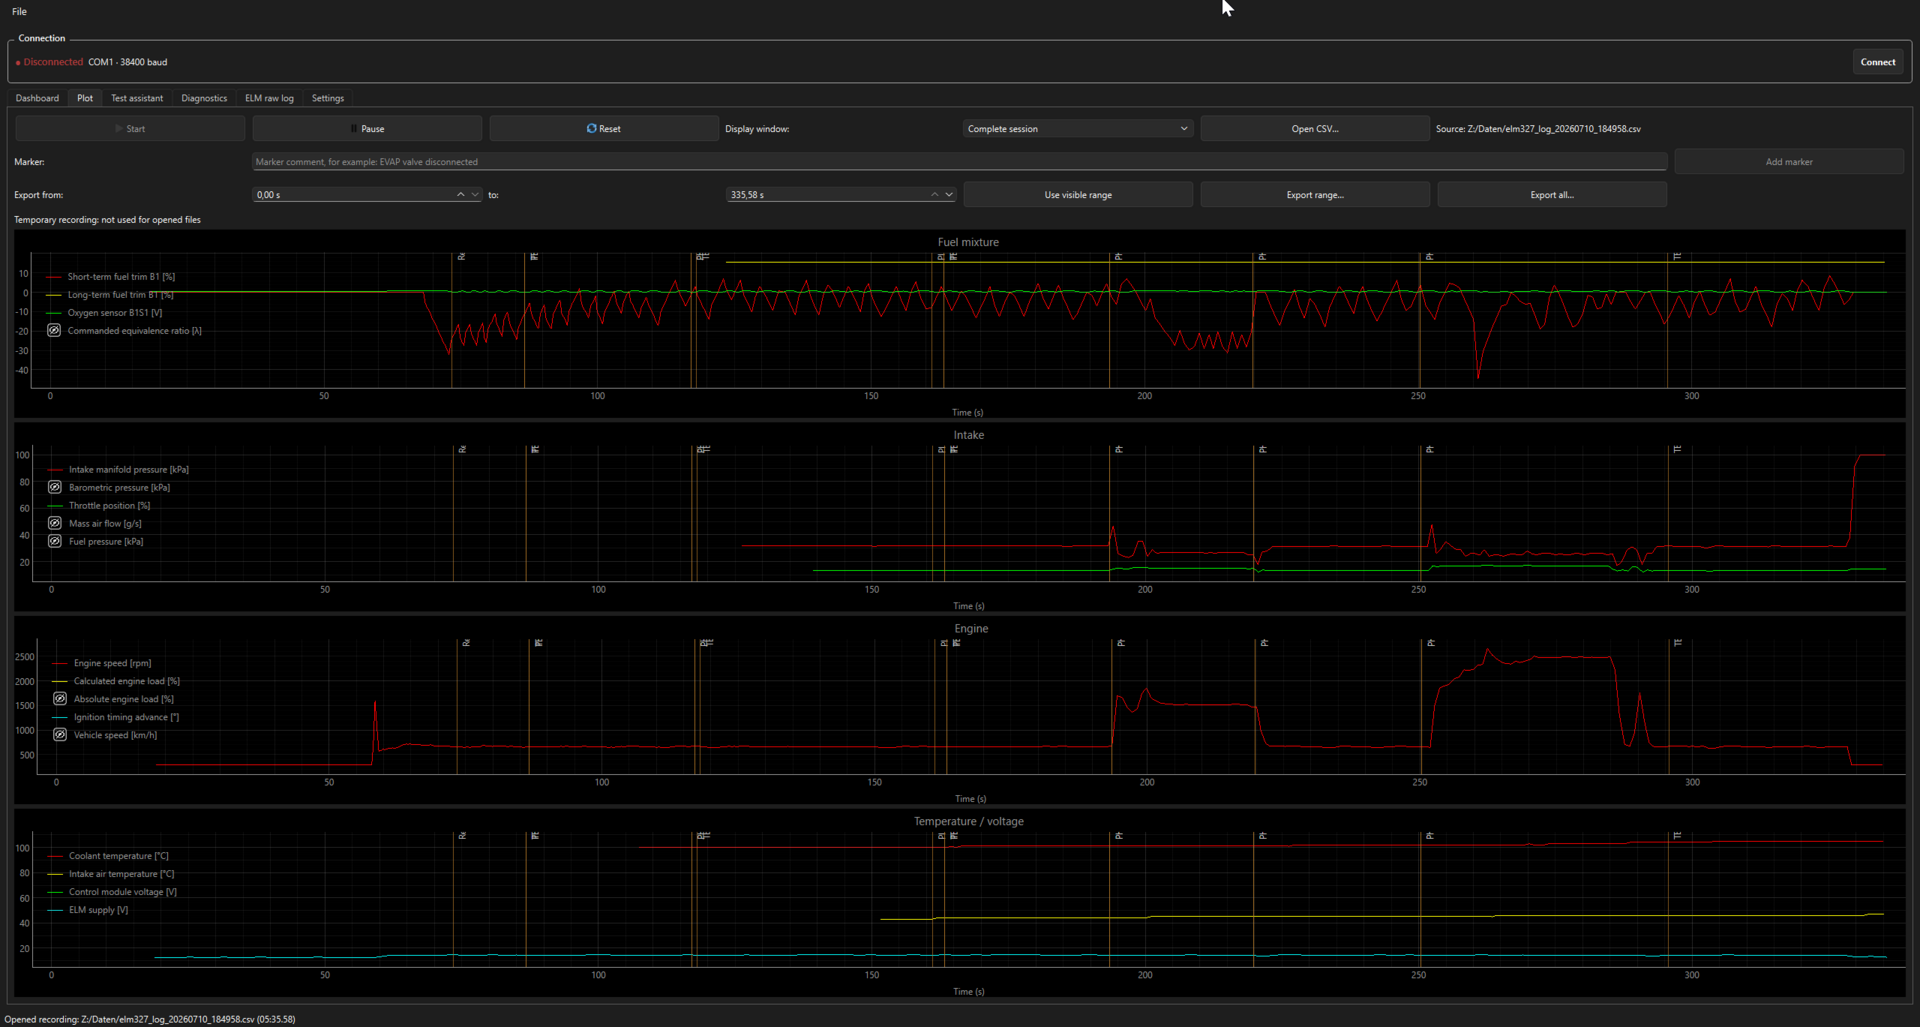The height and width of the screenshot is (1027, 1920).
Task: Click the Reset button's circular arrow icon
Action: pyautogui.click(x=591, y=128)
